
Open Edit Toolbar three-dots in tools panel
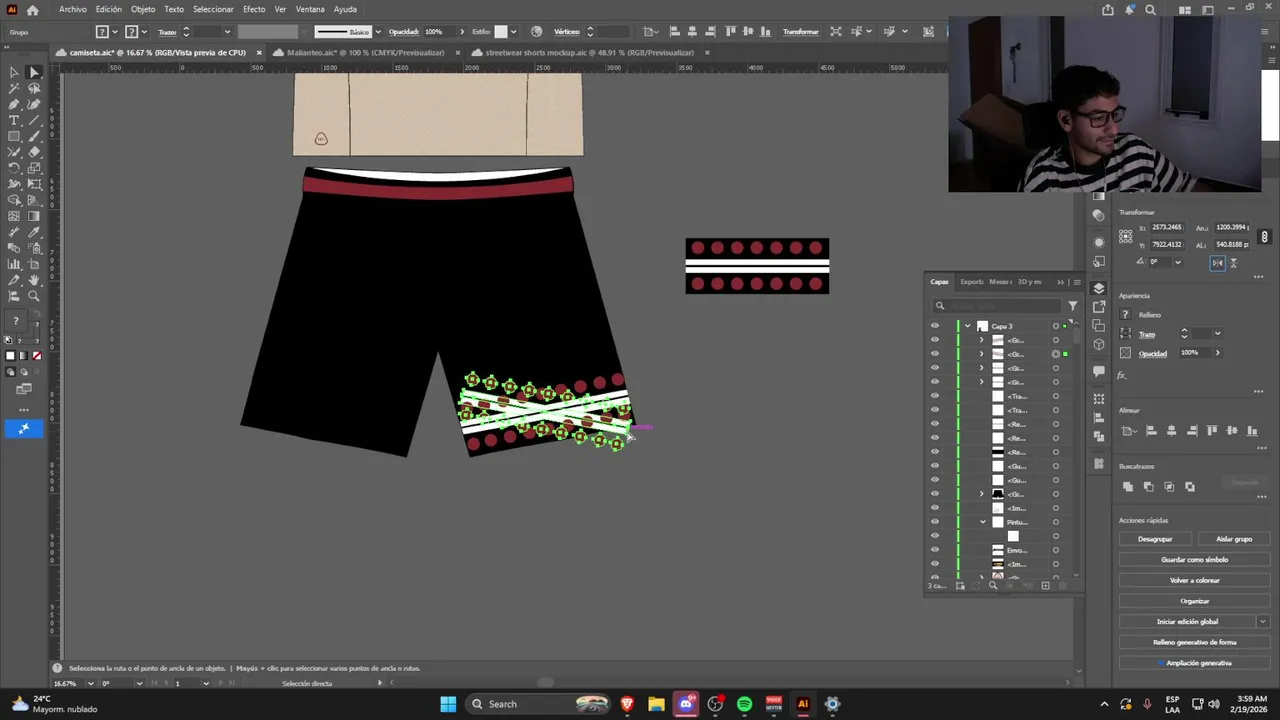click(x=24, y=410)
